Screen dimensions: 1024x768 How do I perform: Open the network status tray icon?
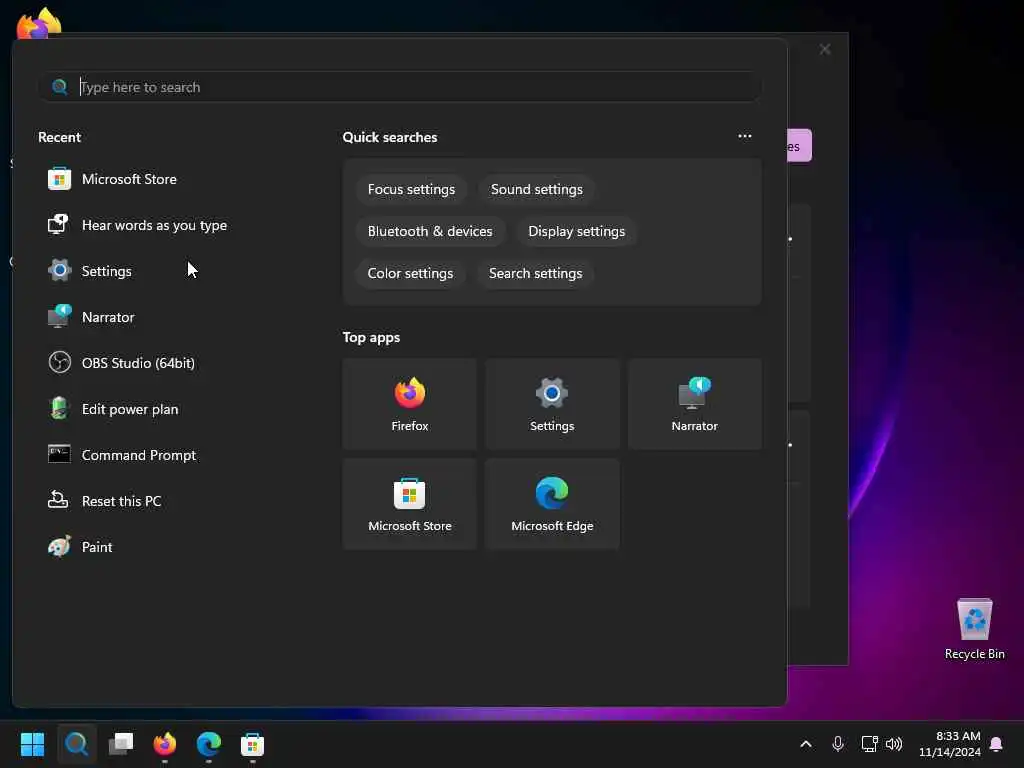(x=869, y=744)
